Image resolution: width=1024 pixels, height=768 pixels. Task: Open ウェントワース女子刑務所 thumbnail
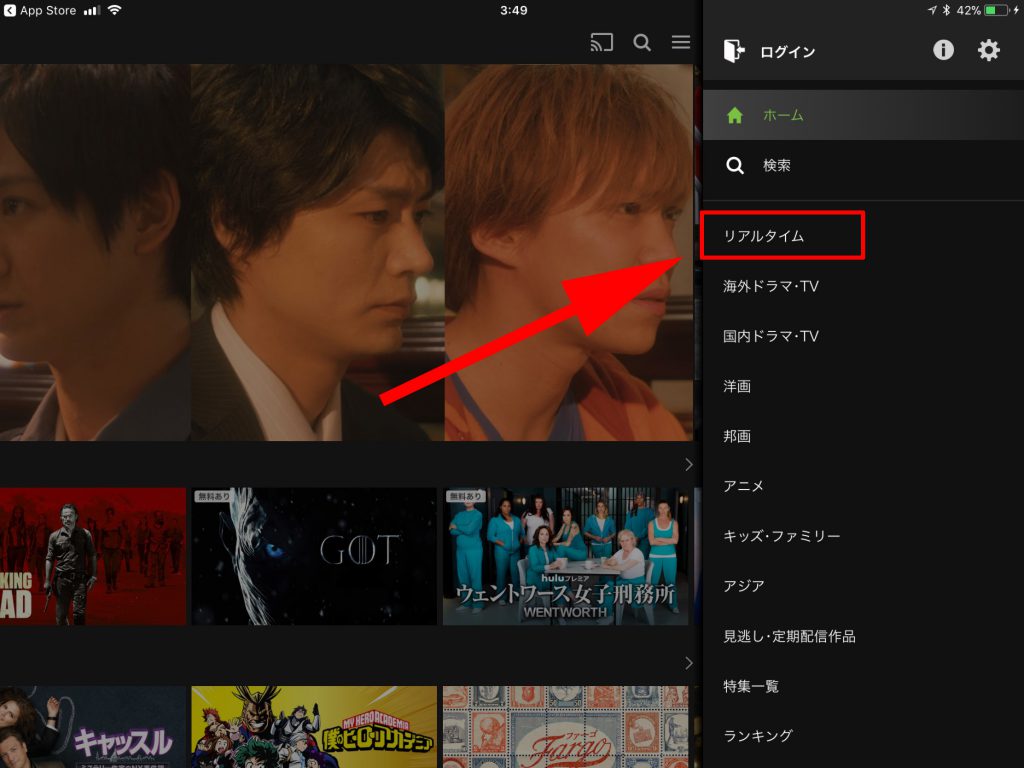click(x=566, y=556)
